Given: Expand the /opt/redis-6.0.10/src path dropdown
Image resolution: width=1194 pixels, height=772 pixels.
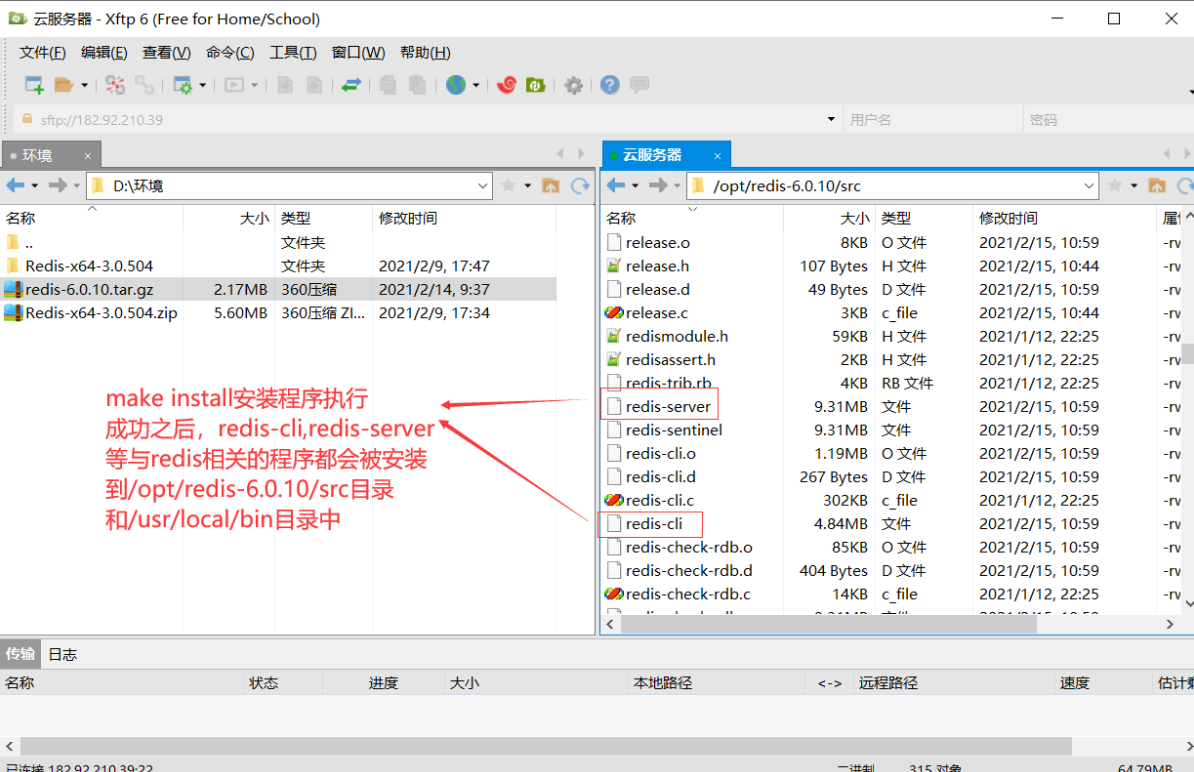Looking at the screenshot, I should tap(1089, 186).
